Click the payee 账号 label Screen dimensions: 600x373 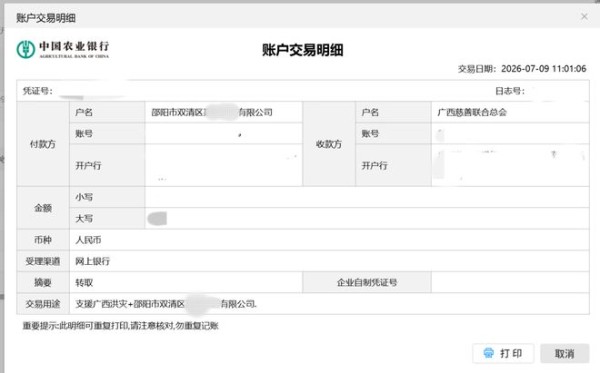[x=370, y=134]
